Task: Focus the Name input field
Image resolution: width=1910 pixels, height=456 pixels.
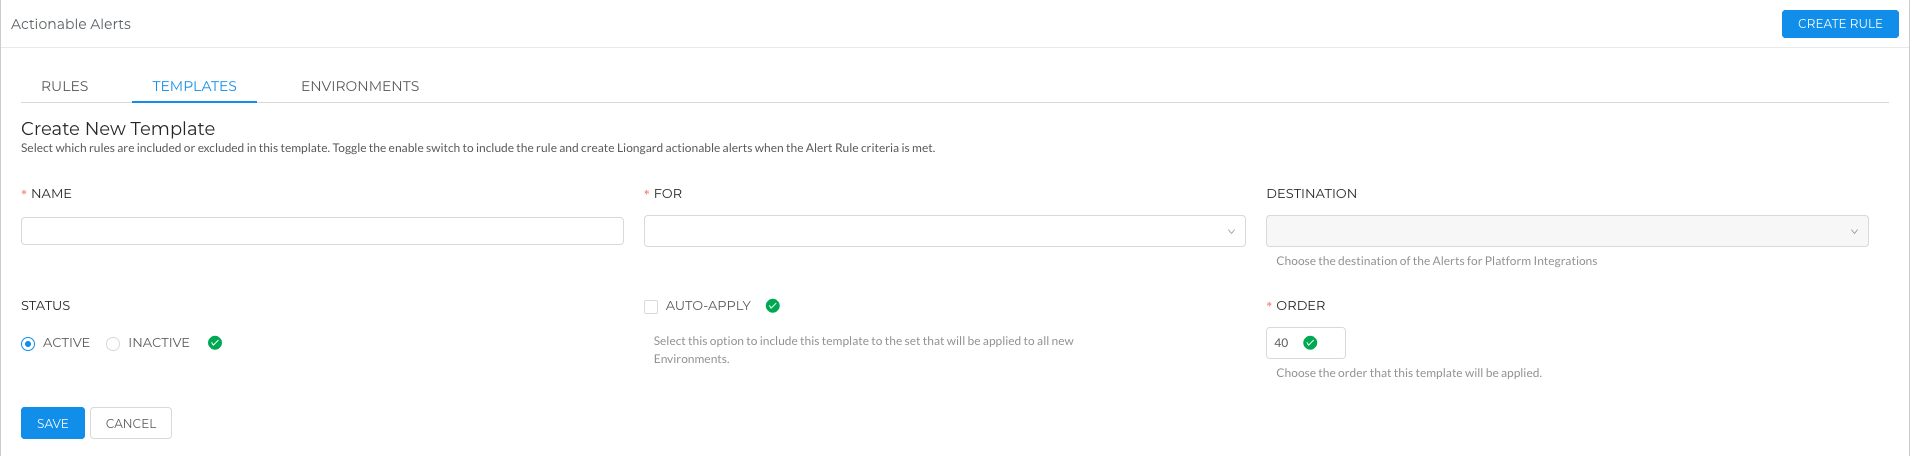Action: [322, 231]
